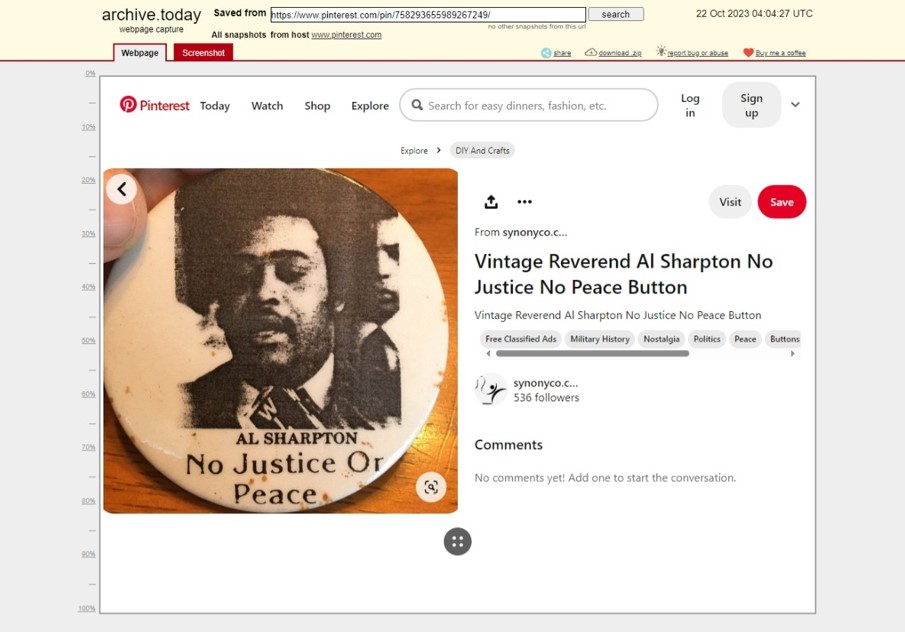Select the Peace tag
Viewport: 905px width, 632px height.
click(x=745, y=339)
